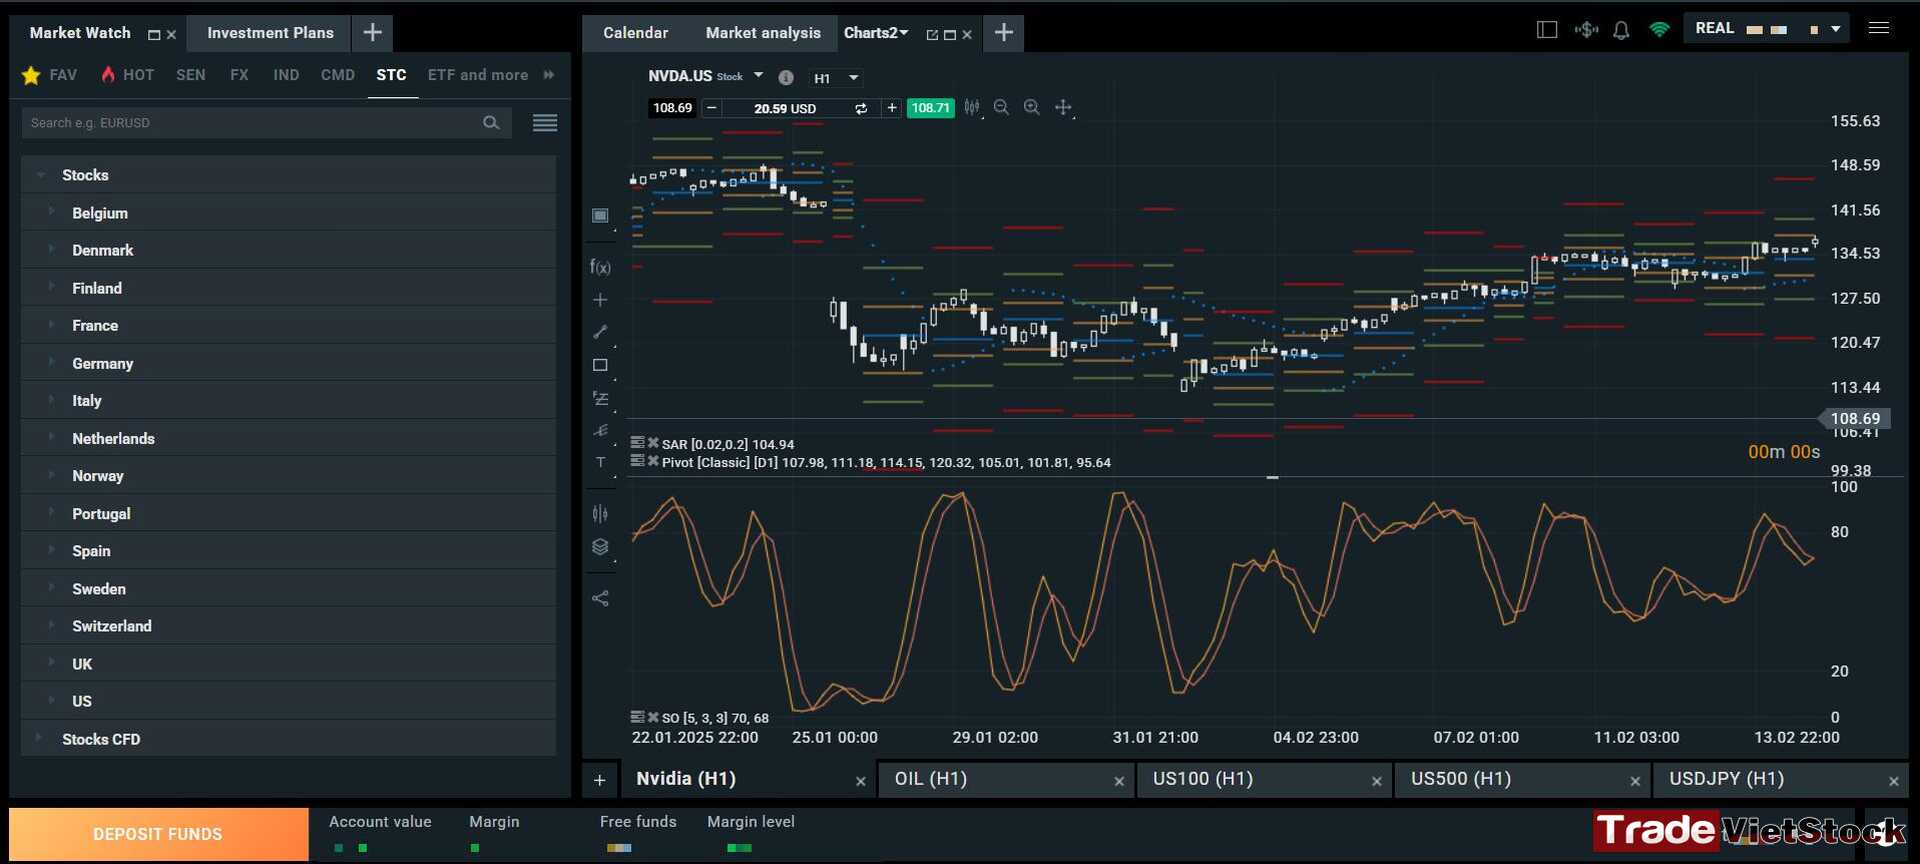Buy NVDA at 108.71
The width and height of the screenshot is (1920, 864).
tap(930, 108)
